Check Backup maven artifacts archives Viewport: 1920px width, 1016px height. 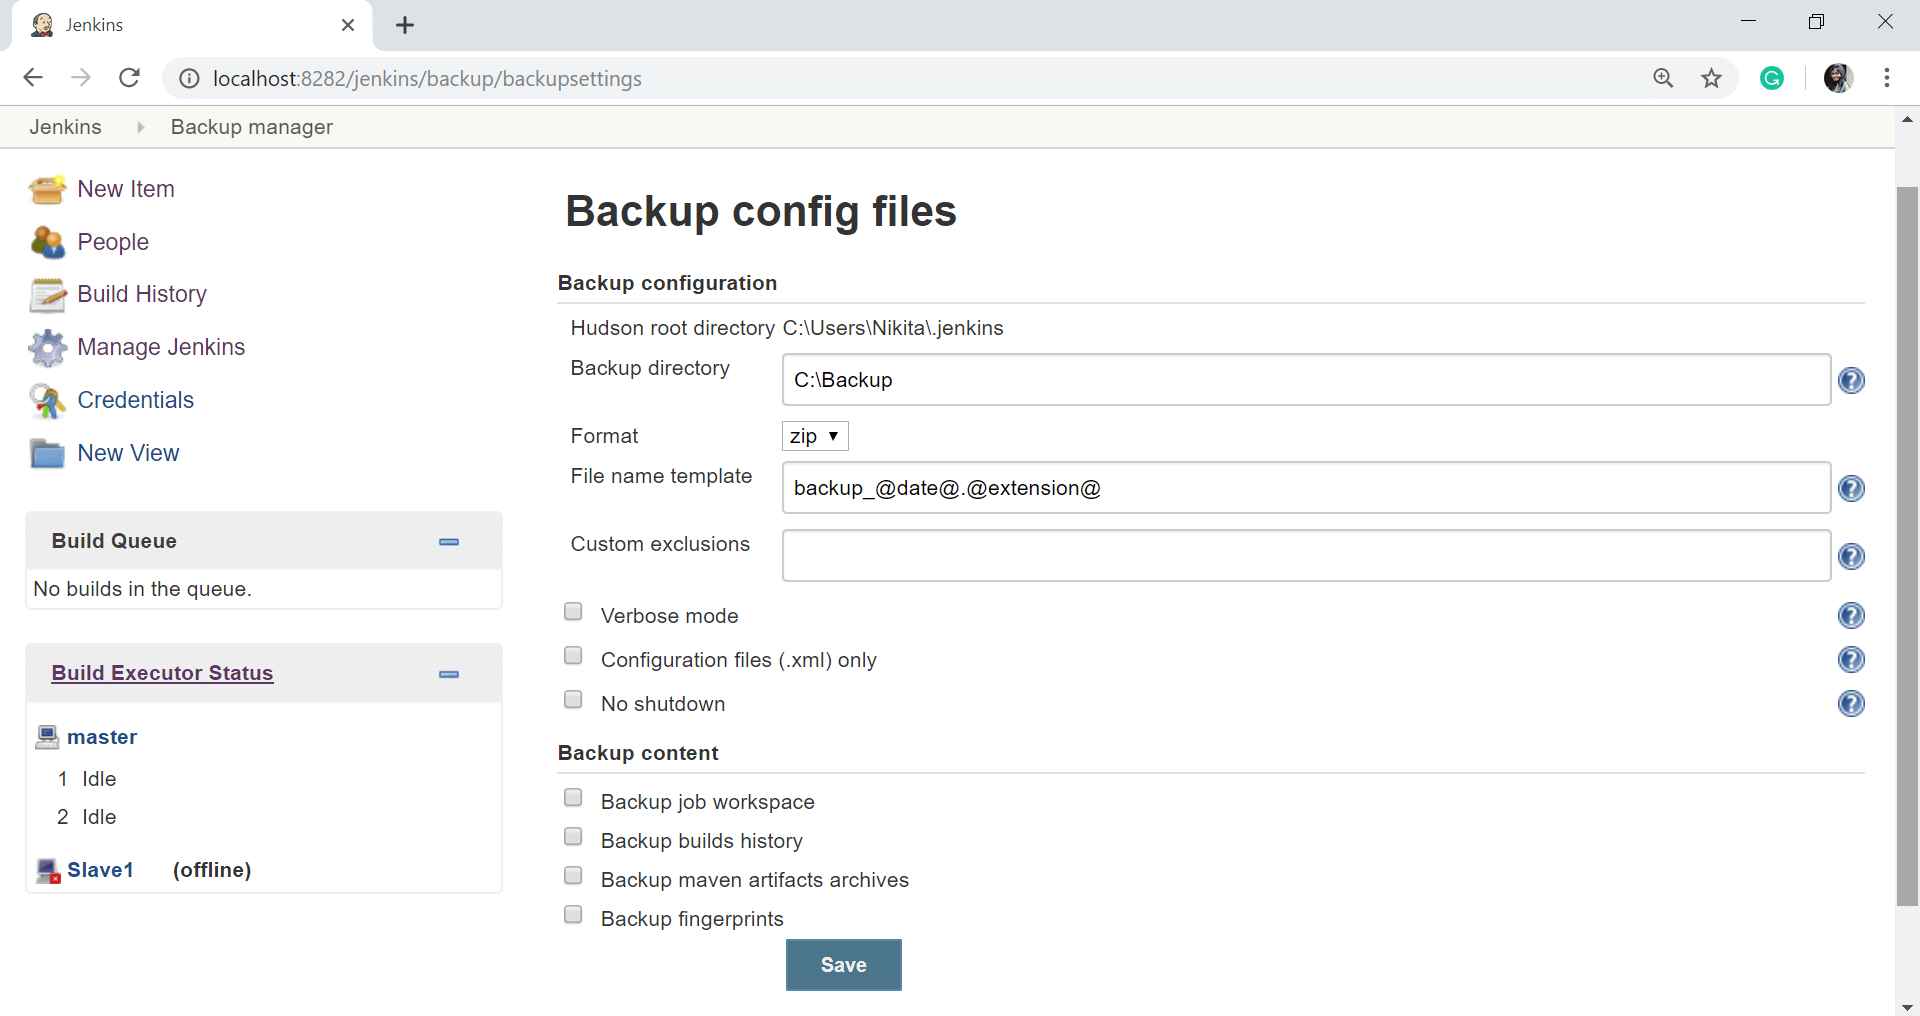pos(573,875)
